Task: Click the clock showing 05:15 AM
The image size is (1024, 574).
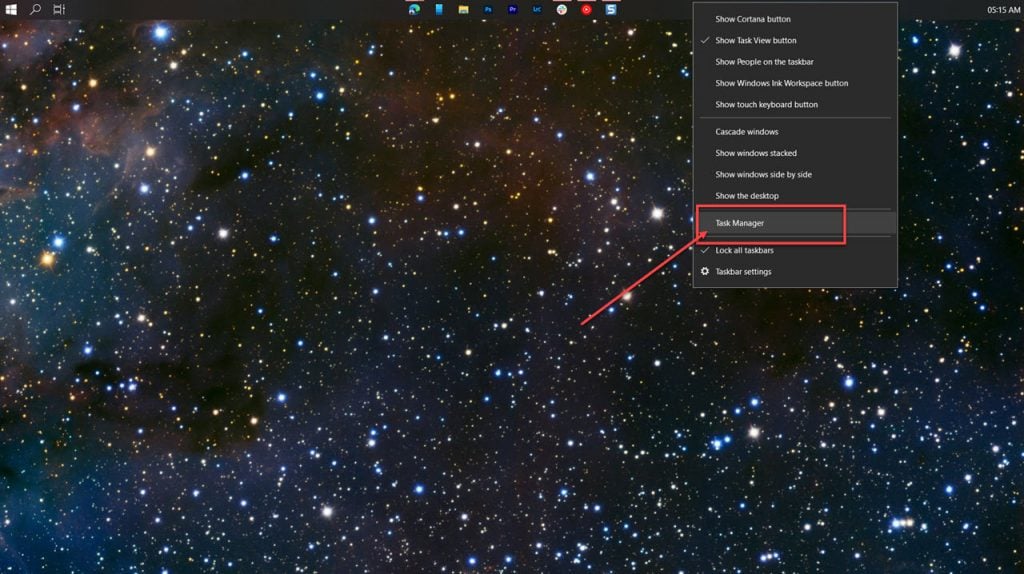Action: click(x=1003, y=10)
